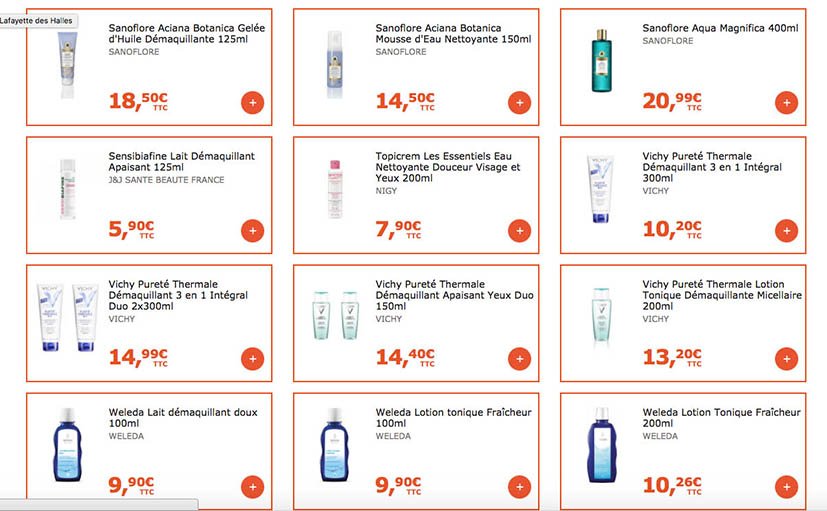This screenshot has width=827, height=511.
Task: Add Sensibiafine Lait Démaquillant to cart
Action: pyautogui.click(x=252, y=230)
